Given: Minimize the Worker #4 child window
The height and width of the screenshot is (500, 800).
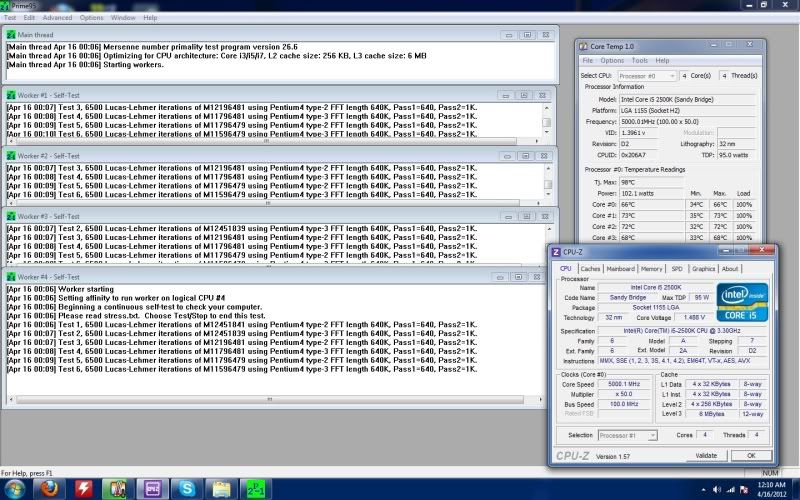Looking at the screenshot, I should 500,277.
